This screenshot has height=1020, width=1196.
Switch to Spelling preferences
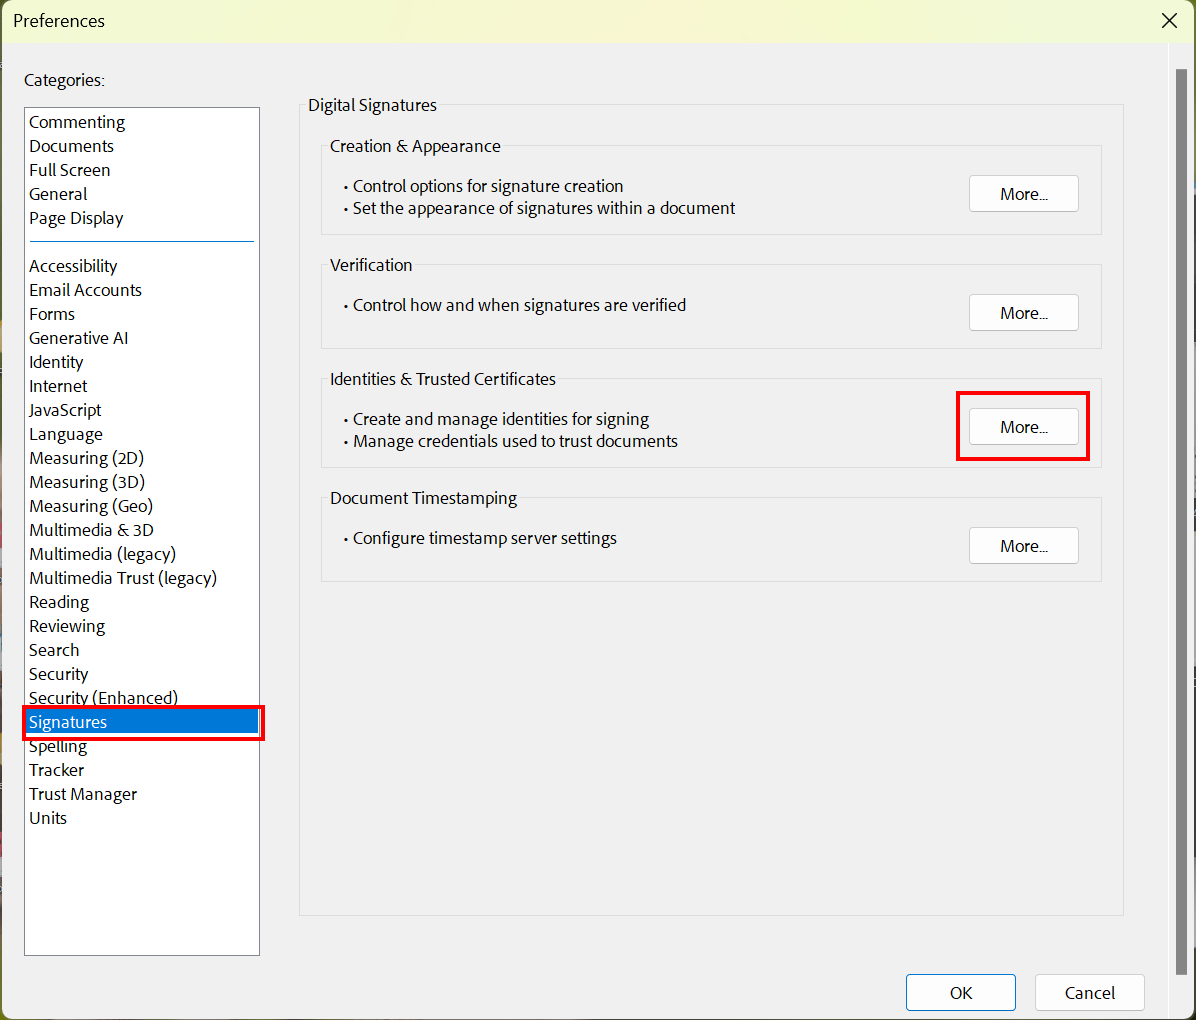[x=57, y=745]
